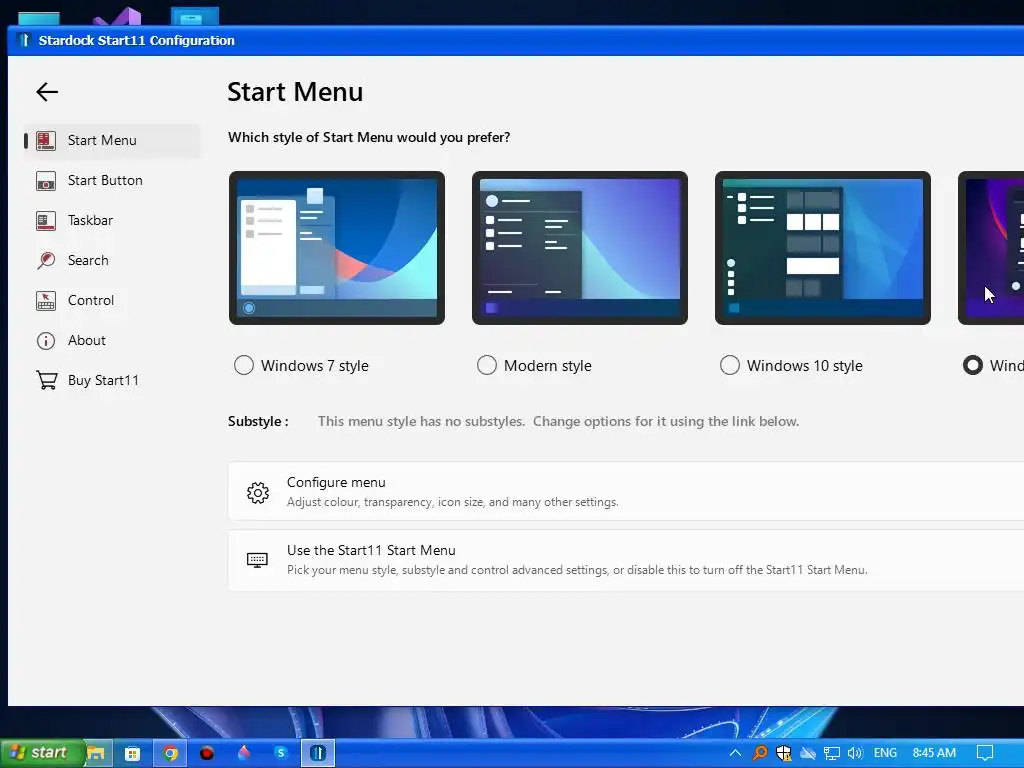
Task: Open the Taskbar sidebar section
Action: coord(112,220)
